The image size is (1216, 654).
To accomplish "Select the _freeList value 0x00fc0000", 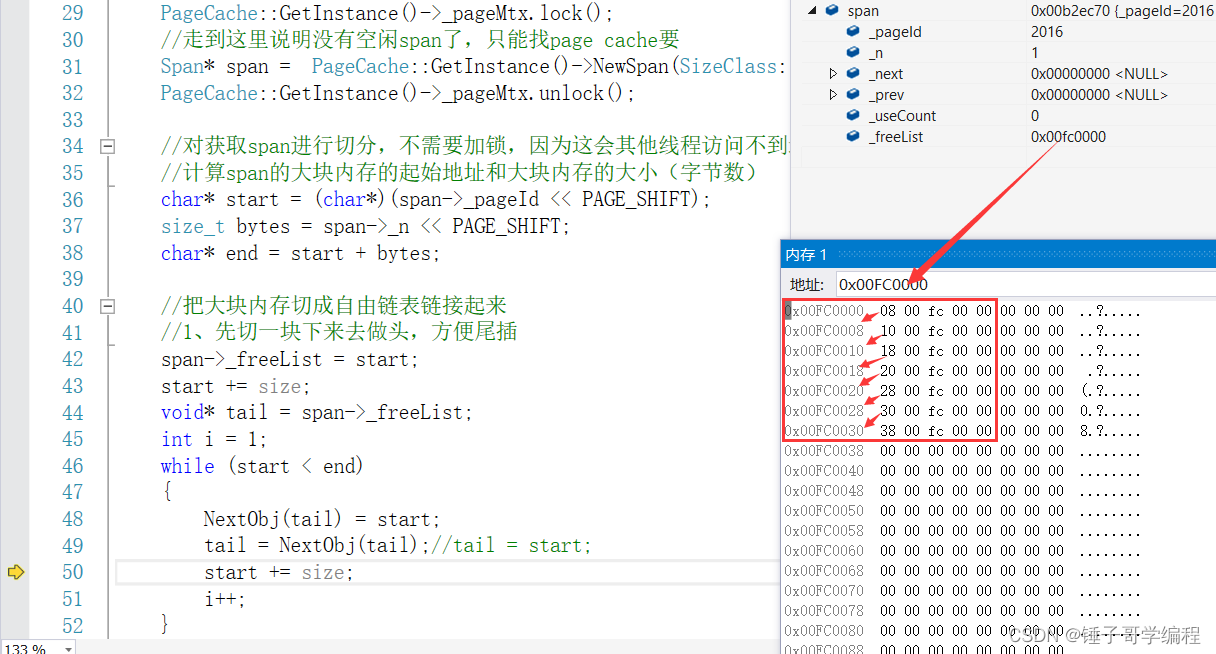I will tap(1068, 137).
